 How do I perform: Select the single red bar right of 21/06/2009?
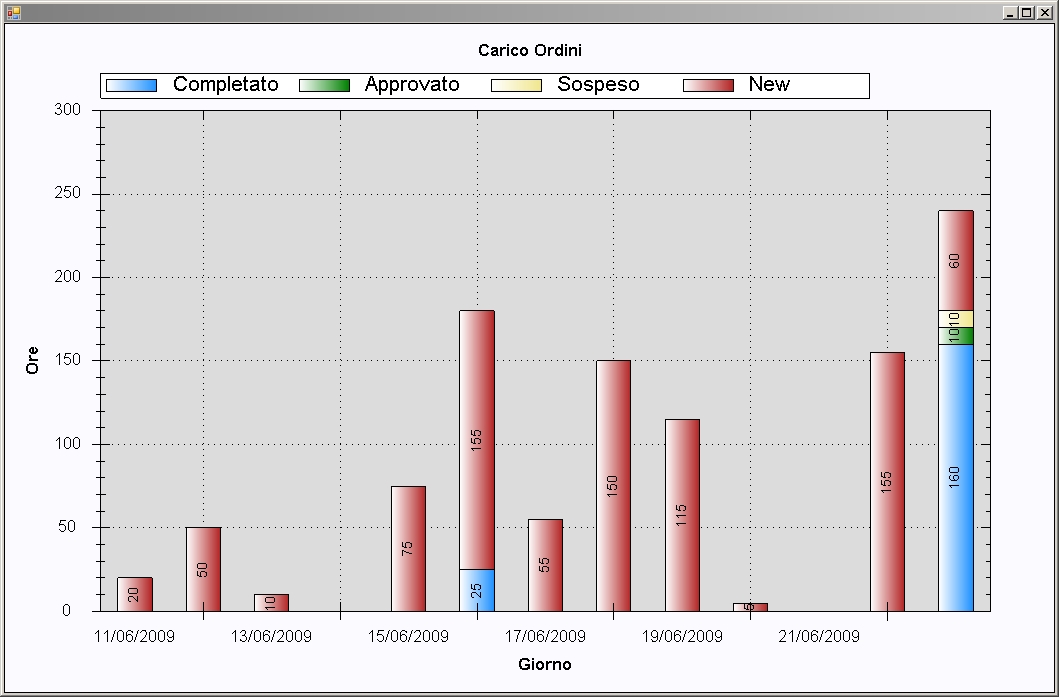[x=887, y=482]
